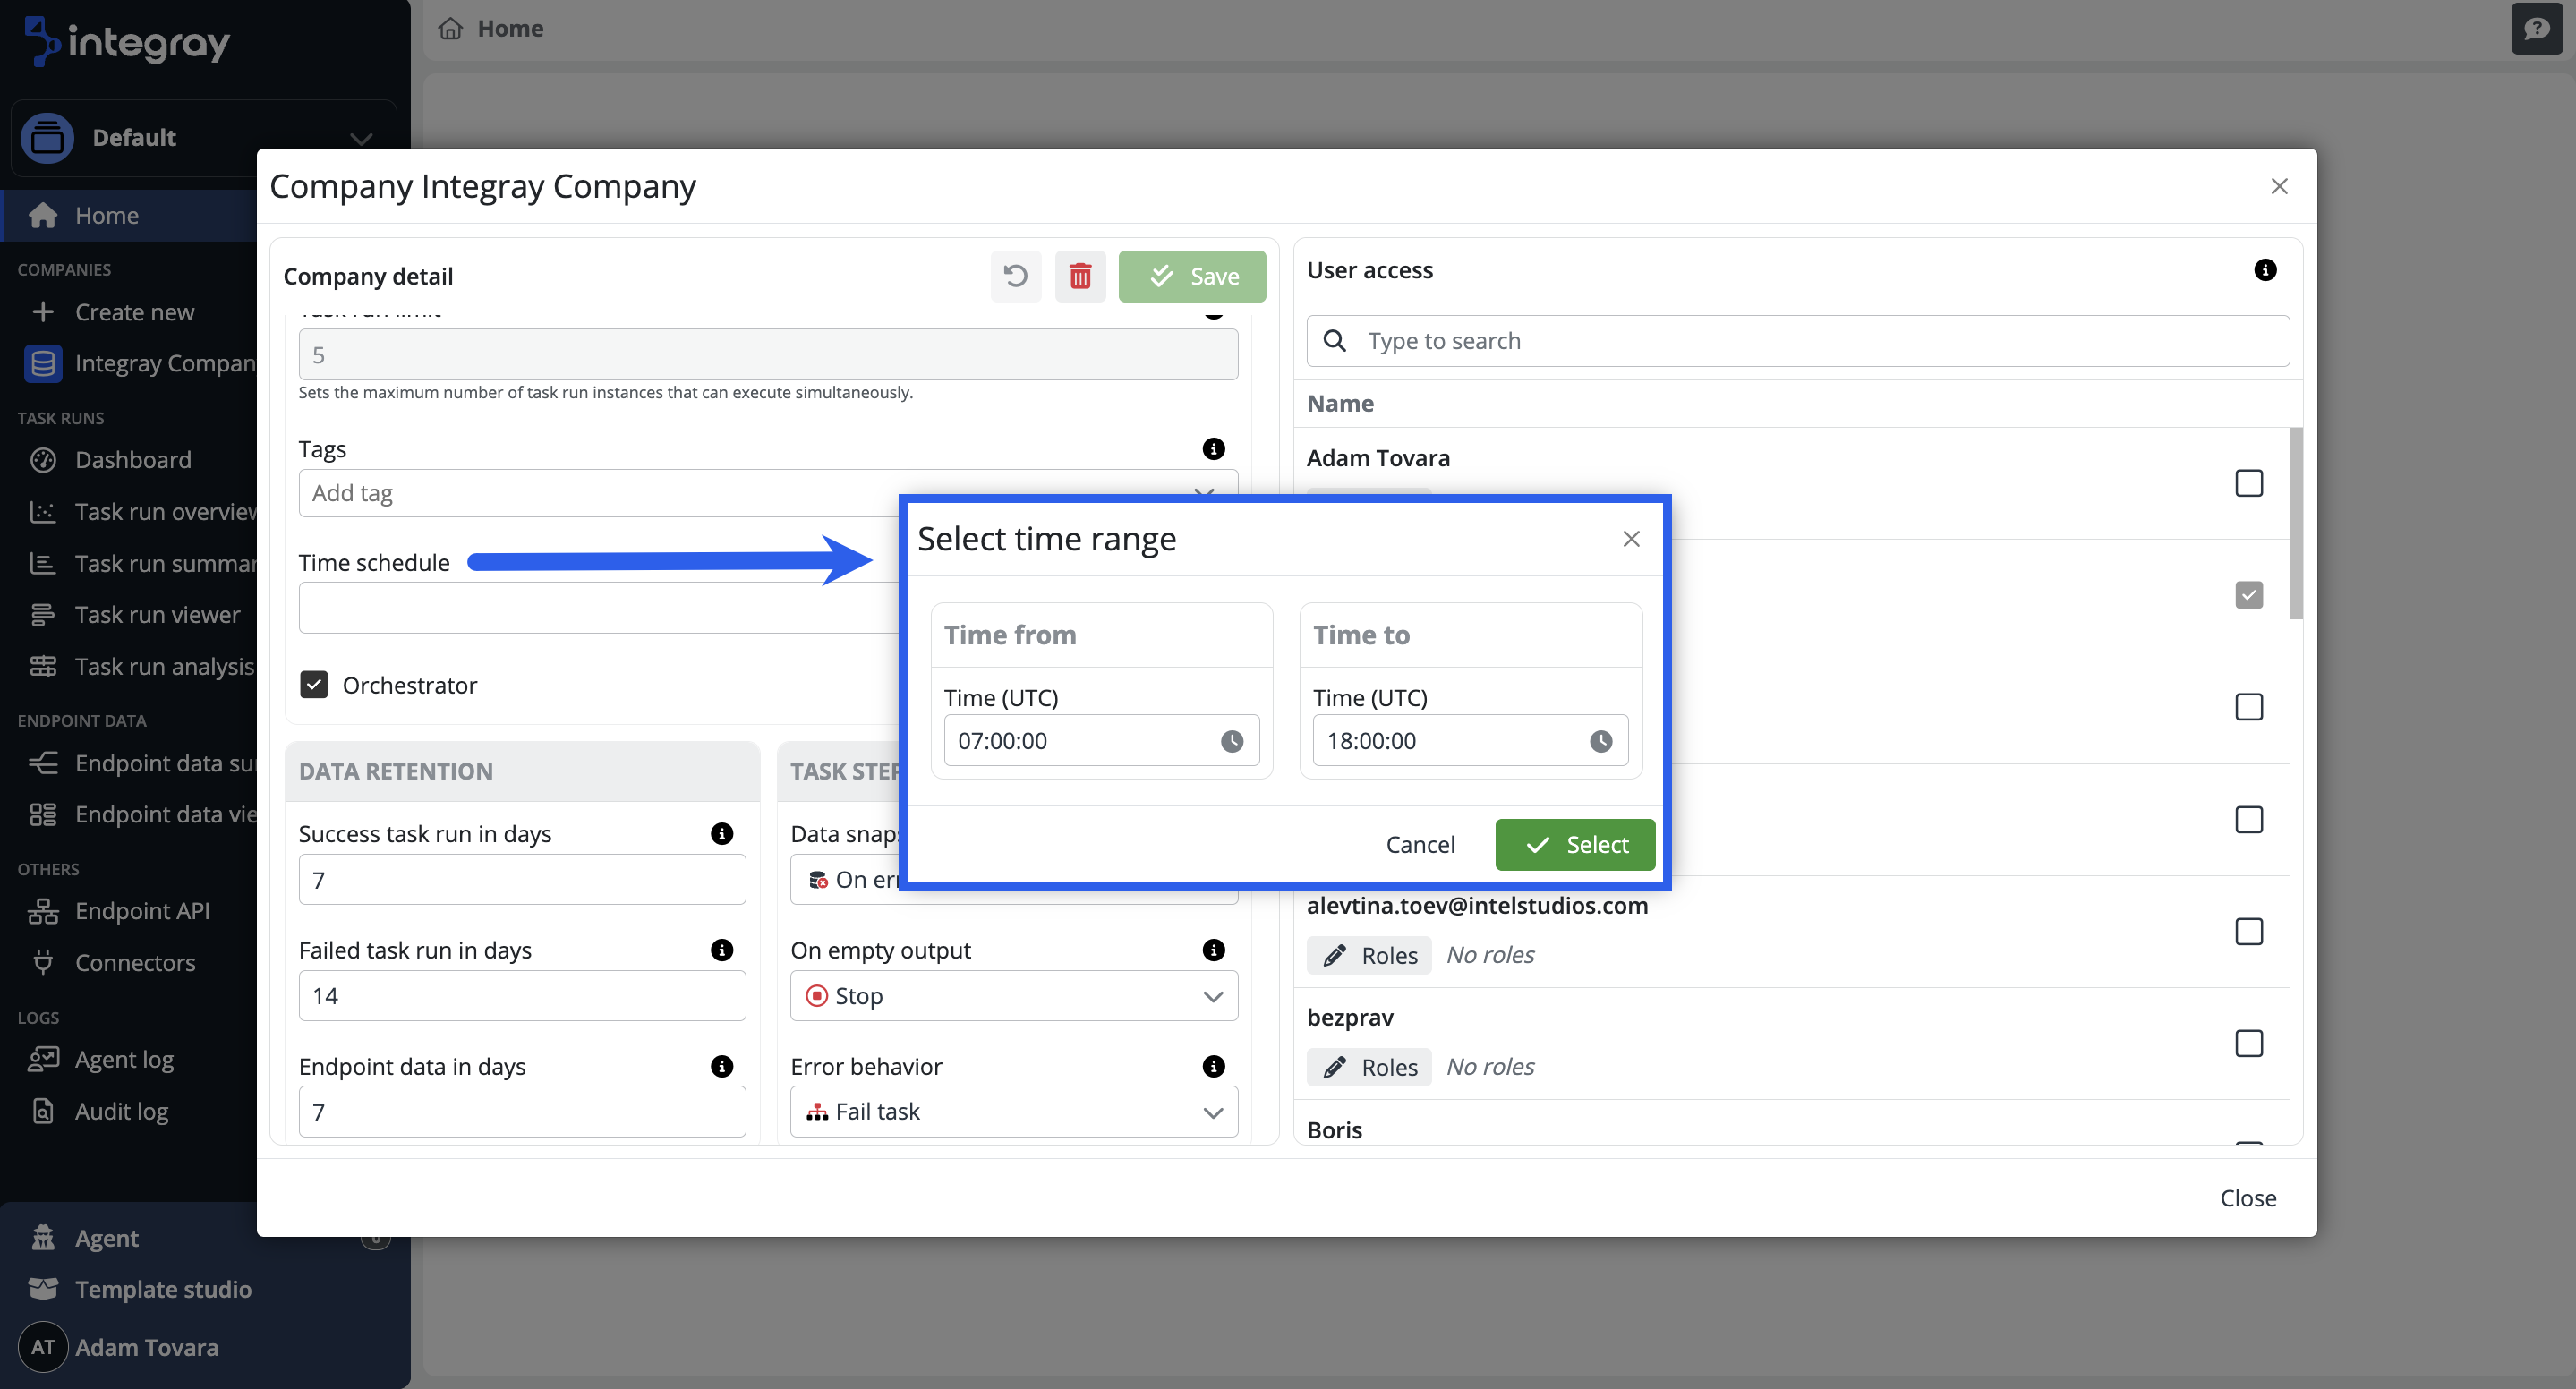Click the Type to search field
The image size is (2576, 1389).
coord(1797,341)
